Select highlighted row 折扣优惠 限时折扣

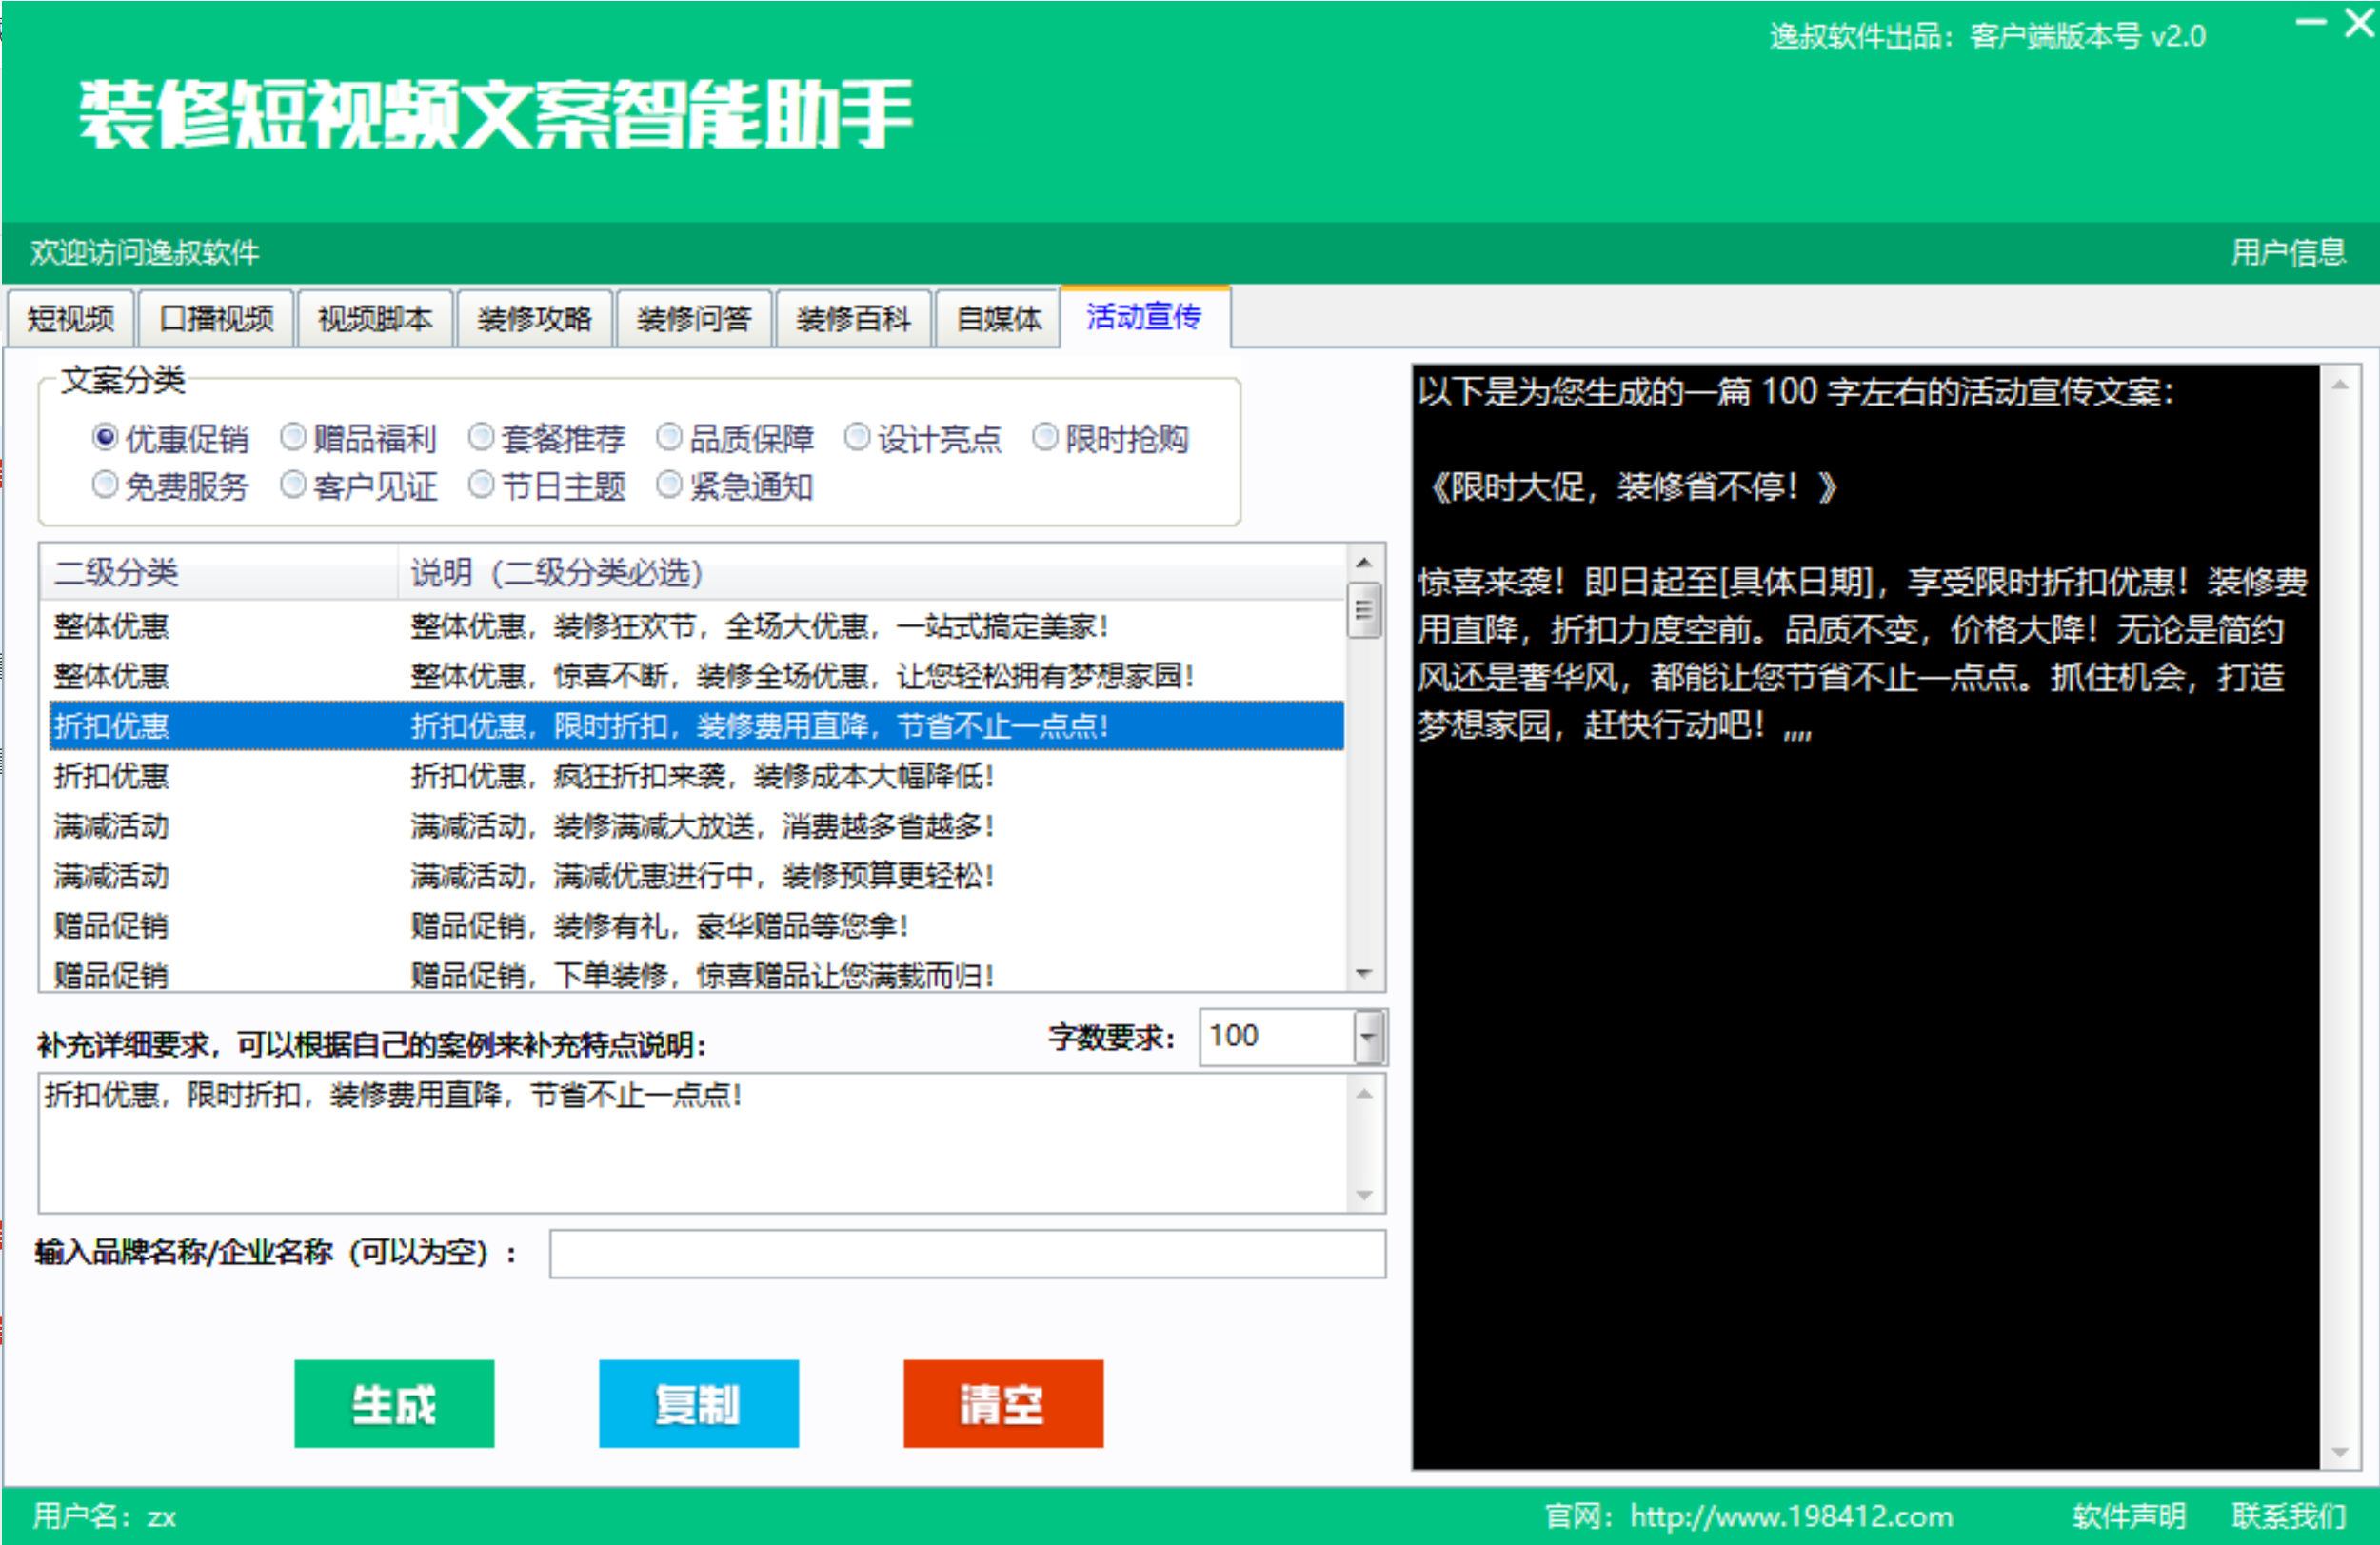coord(696,726)
